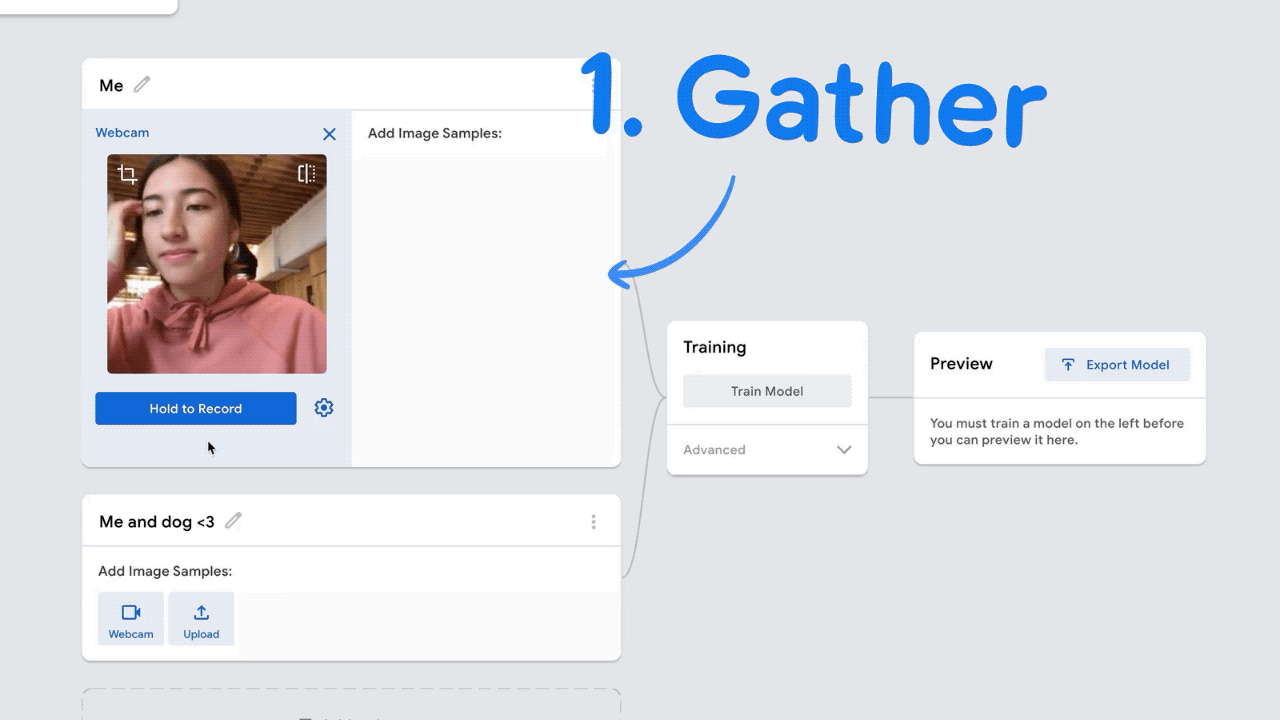This screenshot has width=1280, height=720.
Task: Click the Me class name text
Action: [x=111, y=86]
